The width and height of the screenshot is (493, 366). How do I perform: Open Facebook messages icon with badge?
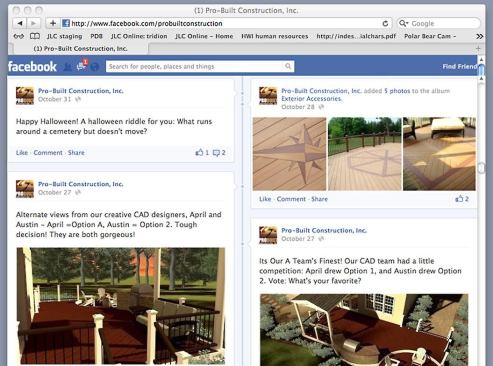click(81, 66)
